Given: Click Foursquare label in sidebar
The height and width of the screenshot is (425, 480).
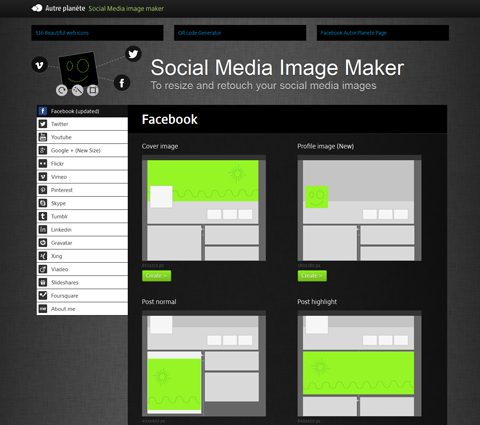Looking at the screenshot, I should pos(64,296).
